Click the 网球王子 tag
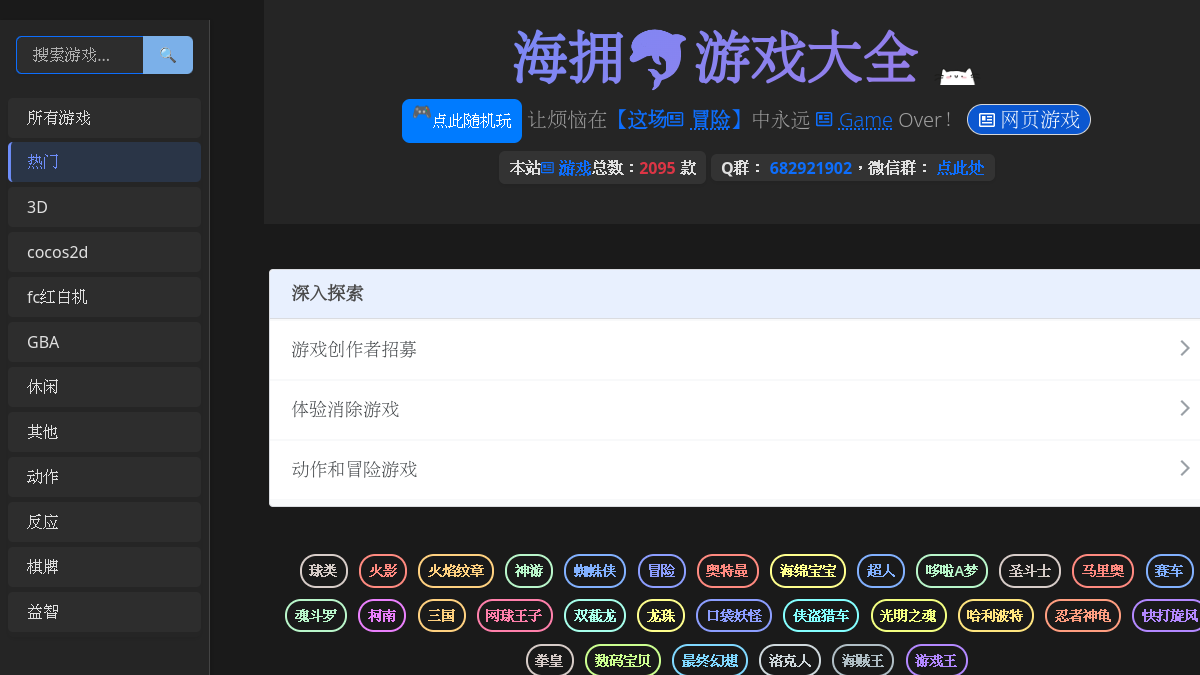1200x675 pixels. tap(514, 615)
